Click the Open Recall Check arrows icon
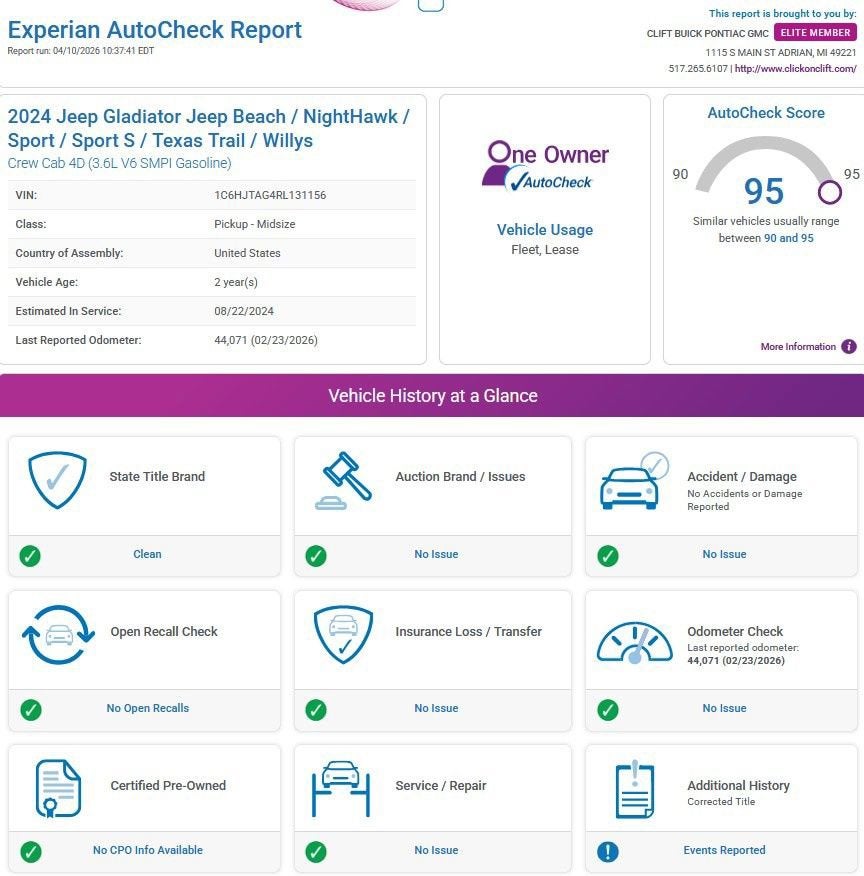864x876 pixels. pos(58,635)
